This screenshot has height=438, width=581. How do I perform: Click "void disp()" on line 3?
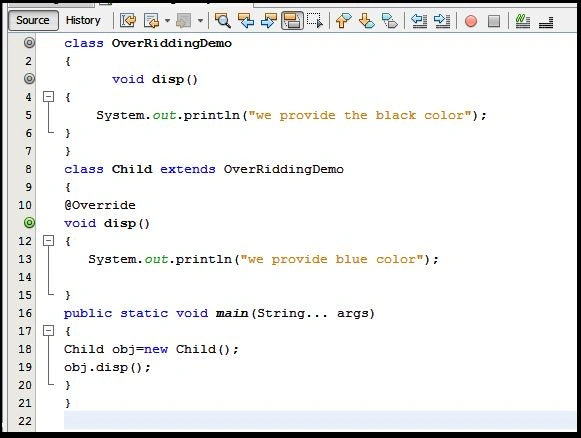[155, 79]
